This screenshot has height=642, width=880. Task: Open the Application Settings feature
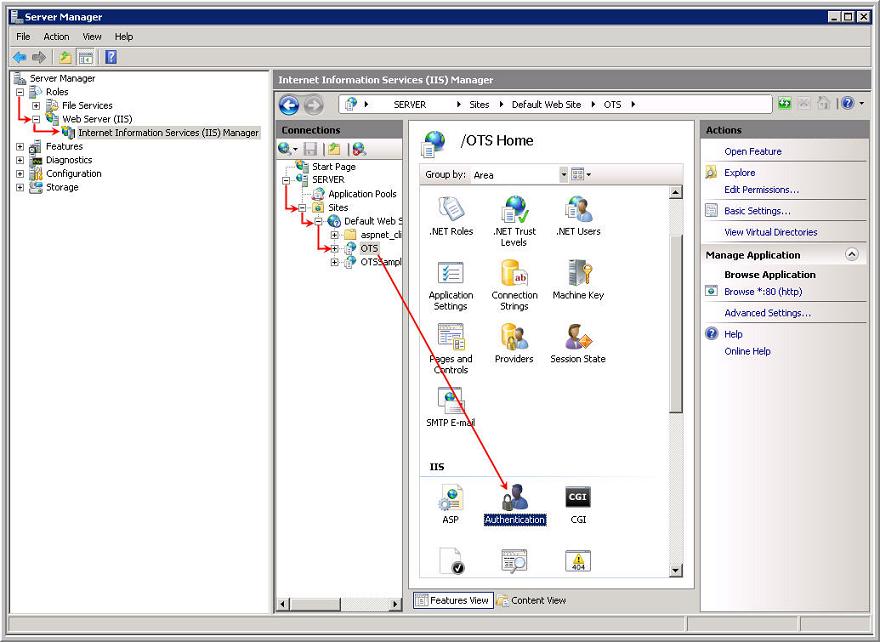click(451, 285)
